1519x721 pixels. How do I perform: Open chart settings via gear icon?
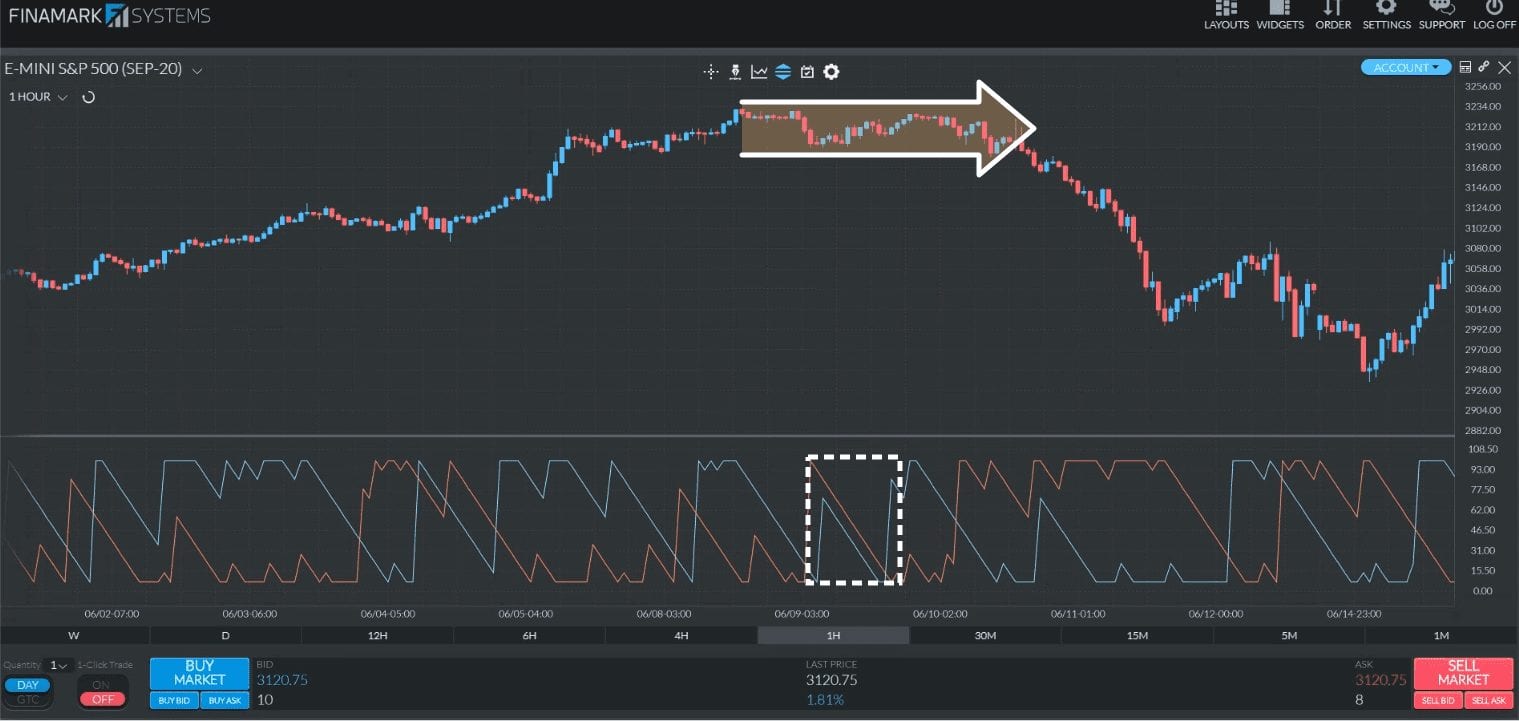click(830, 71)
